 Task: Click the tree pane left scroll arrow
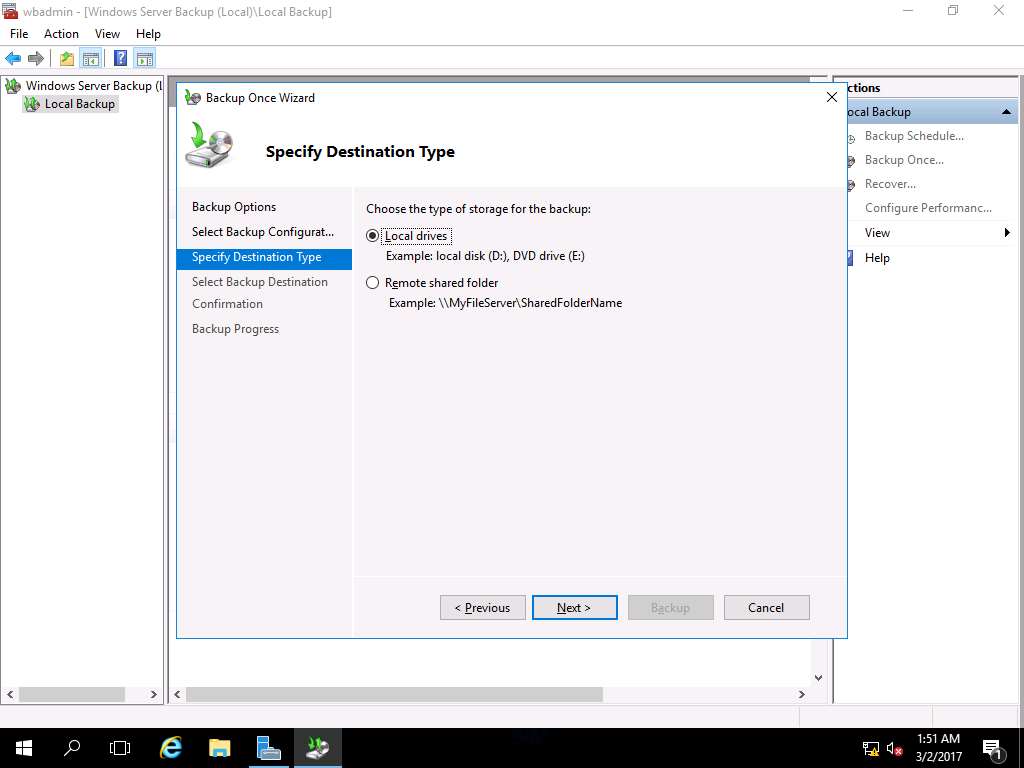[x=10, y=694]
